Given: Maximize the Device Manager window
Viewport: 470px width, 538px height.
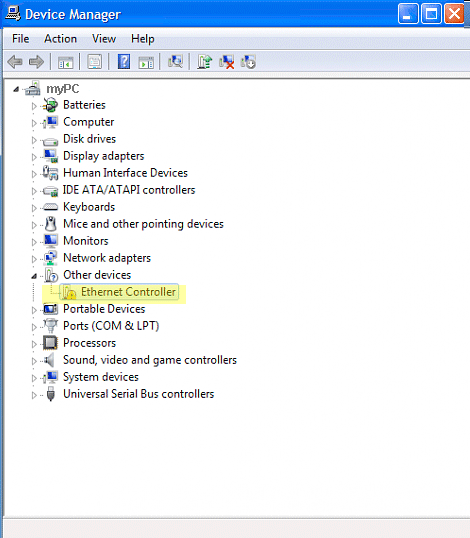Looking at the screenshot, I should pyautogui.click(x=431, y=14).
